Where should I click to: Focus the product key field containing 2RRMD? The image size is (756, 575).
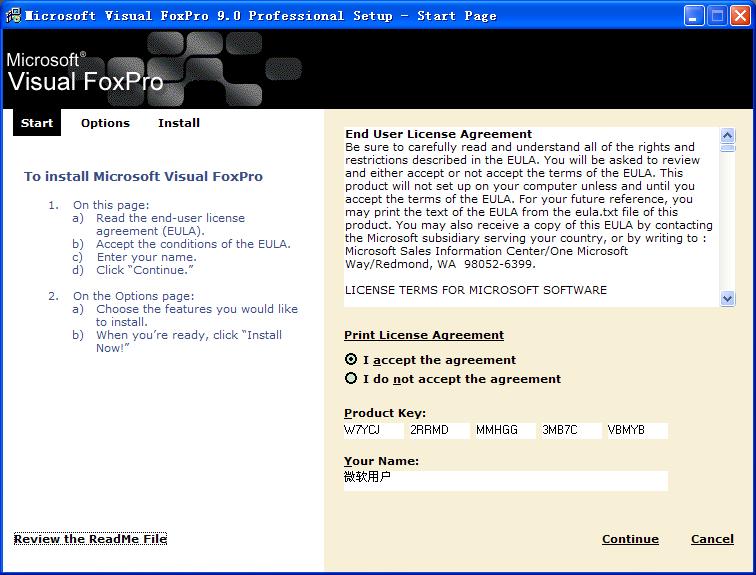[439, 430]
